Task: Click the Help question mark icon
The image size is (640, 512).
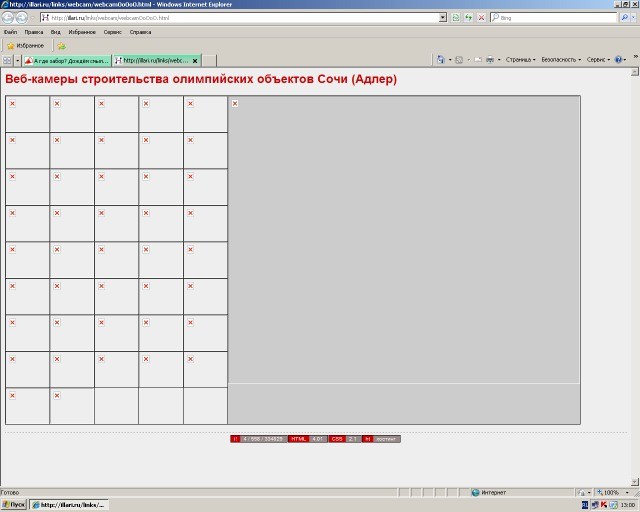Action: click(x=619, y=60)
